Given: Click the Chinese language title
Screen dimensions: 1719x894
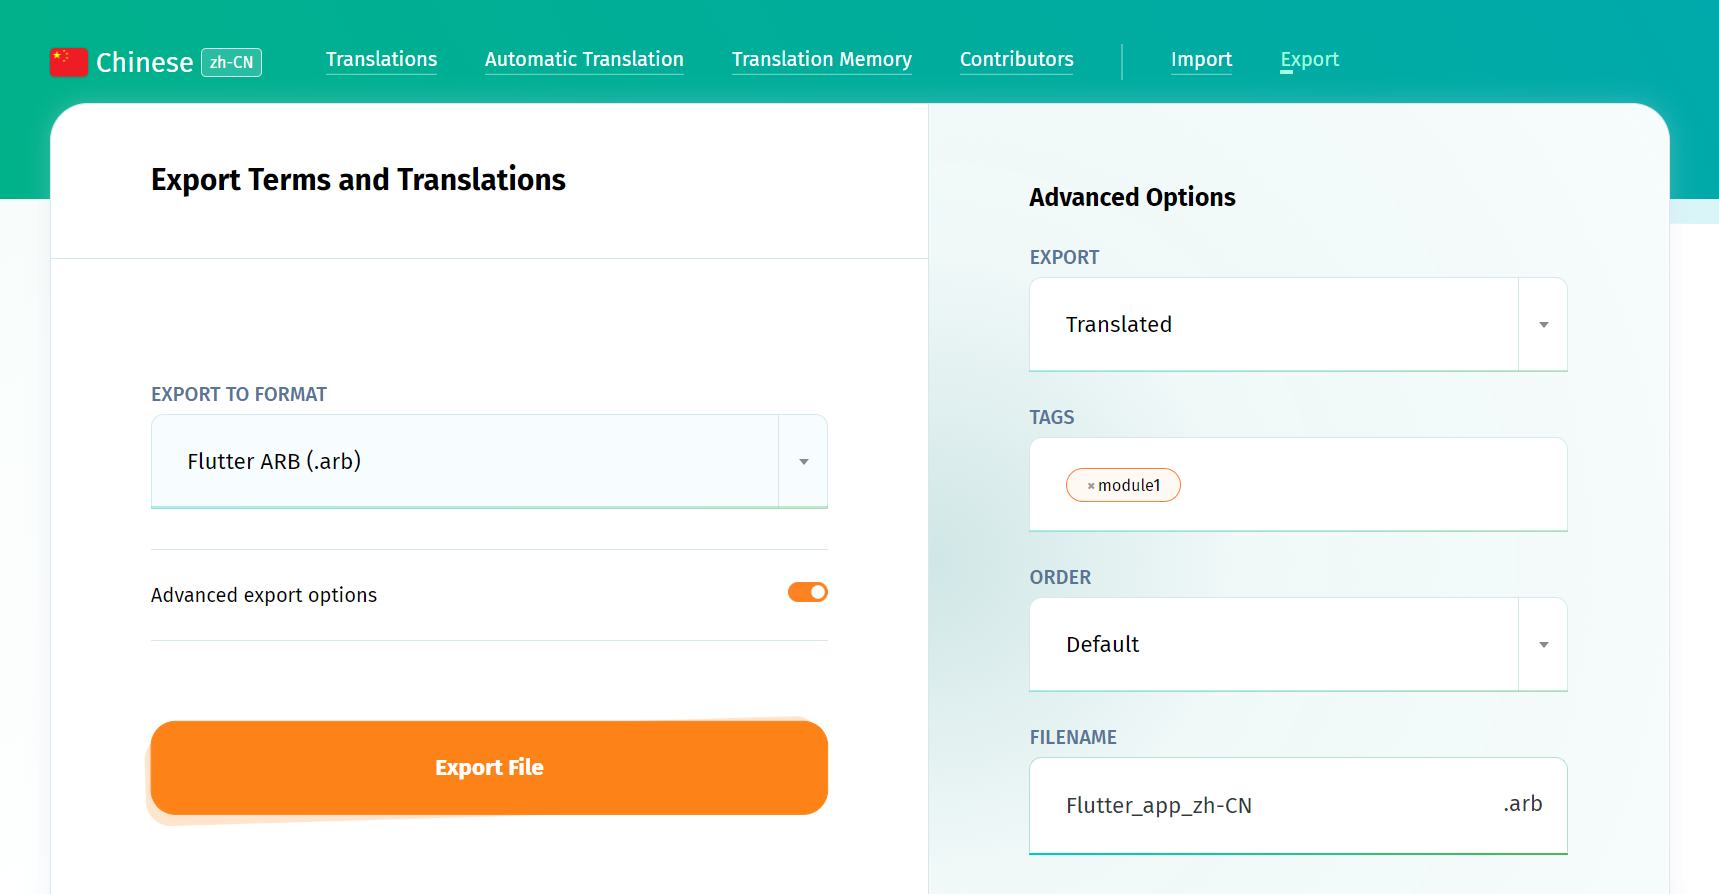Looking at the screenshot, I should point(144,62).
